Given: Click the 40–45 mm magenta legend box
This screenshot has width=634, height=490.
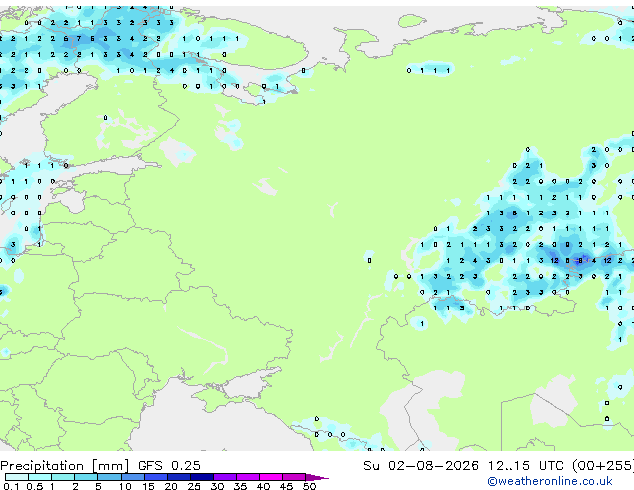Looking at the screenshot, I should (x=271, y=477).
